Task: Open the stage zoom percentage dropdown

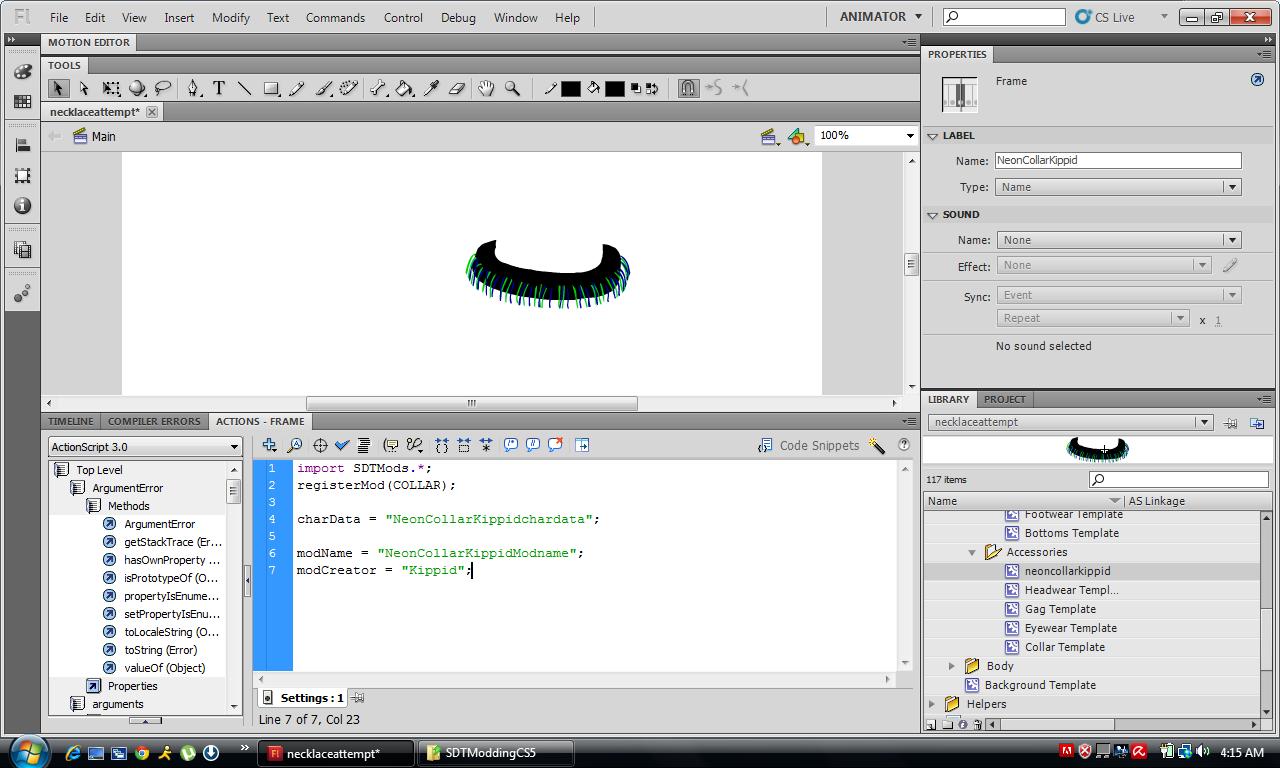Action: [x=909, y=136]
